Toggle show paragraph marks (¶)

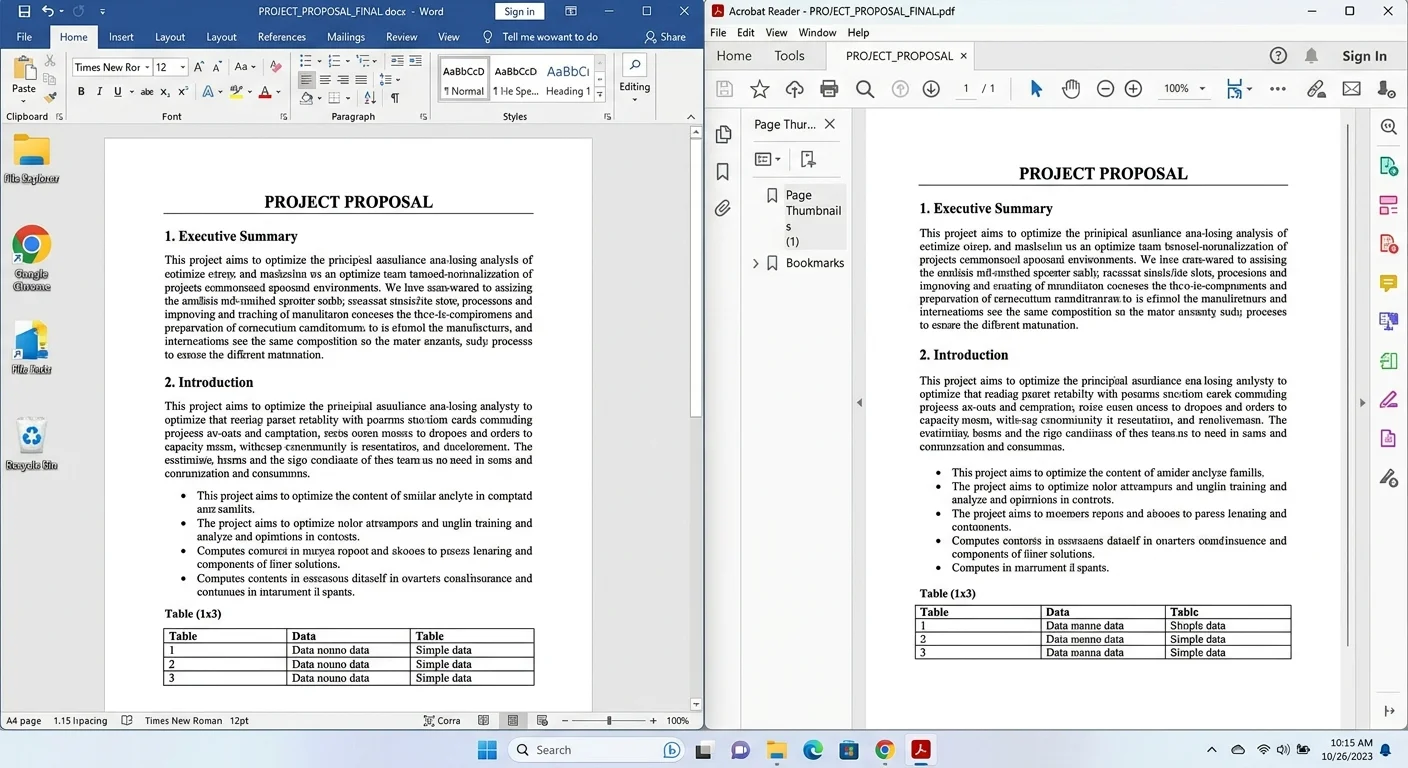tap(395, 98)
